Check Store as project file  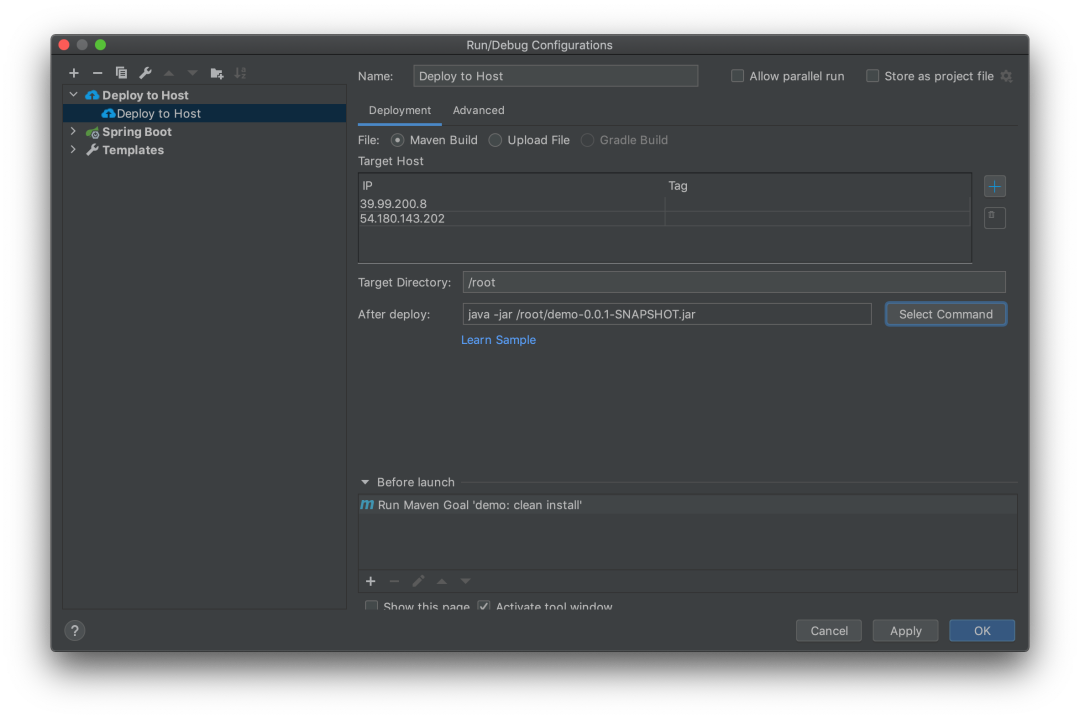(x=873, y=76)
